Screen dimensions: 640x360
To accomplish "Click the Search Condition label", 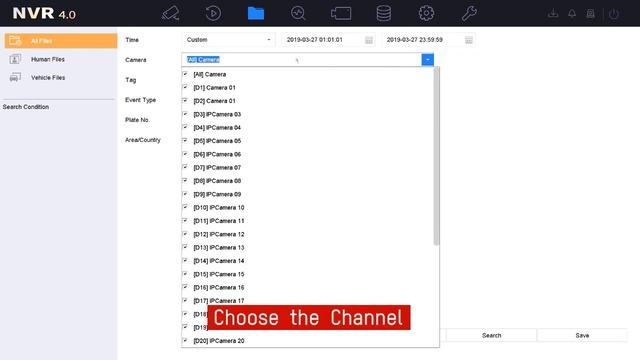I will 26,107.
